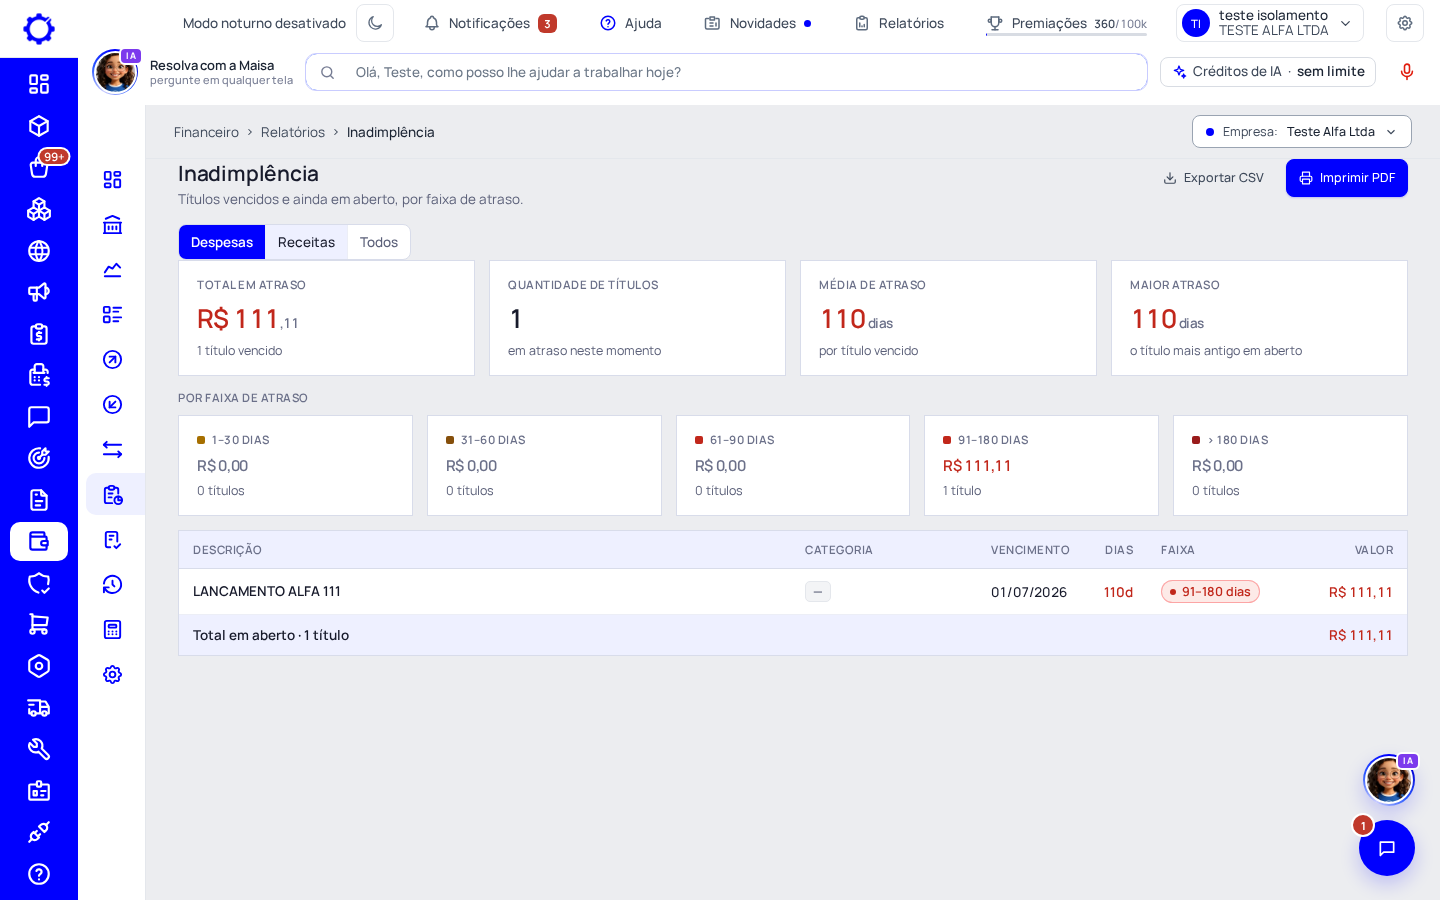Expand the Empresa Teste Alfa Ltda dropdown
1440x900 pixels.
(x=1302, y=132)
